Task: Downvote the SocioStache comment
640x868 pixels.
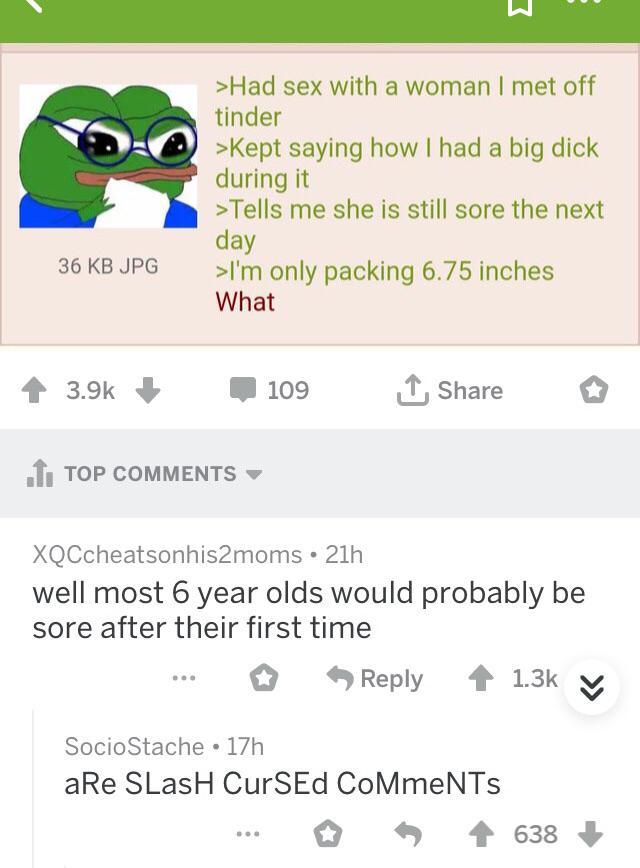Action: (x=590, y=834)
